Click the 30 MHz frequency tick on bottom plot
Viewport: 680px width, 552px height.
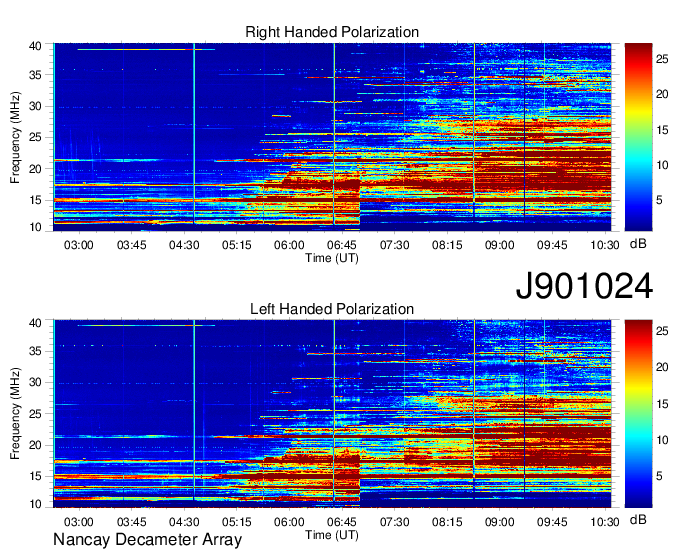pos(36,382)
